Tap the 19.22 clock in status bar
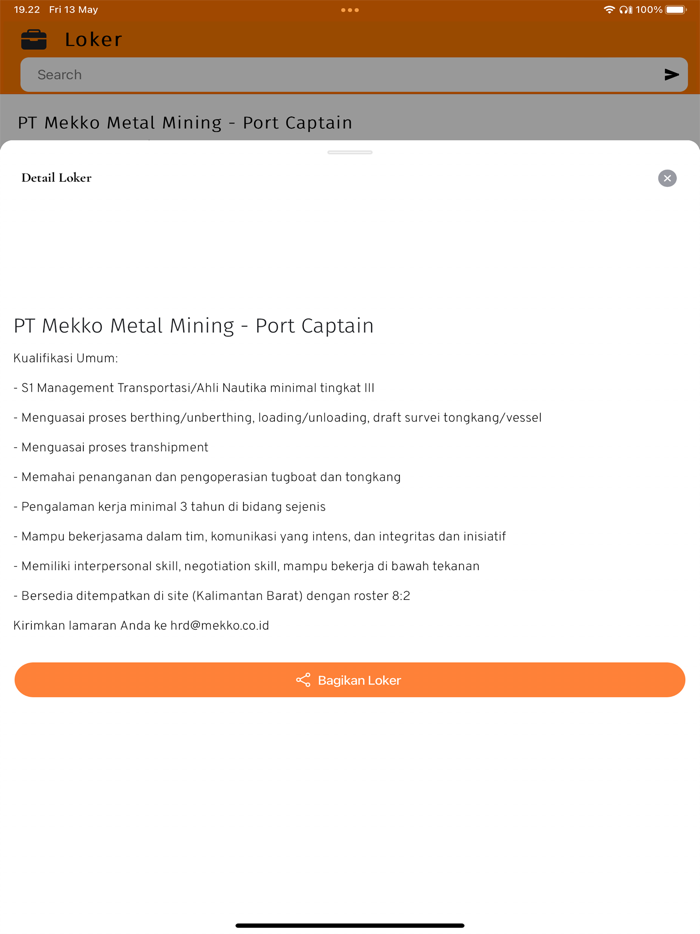Screen dimensions: 700x934 point(27,10)
